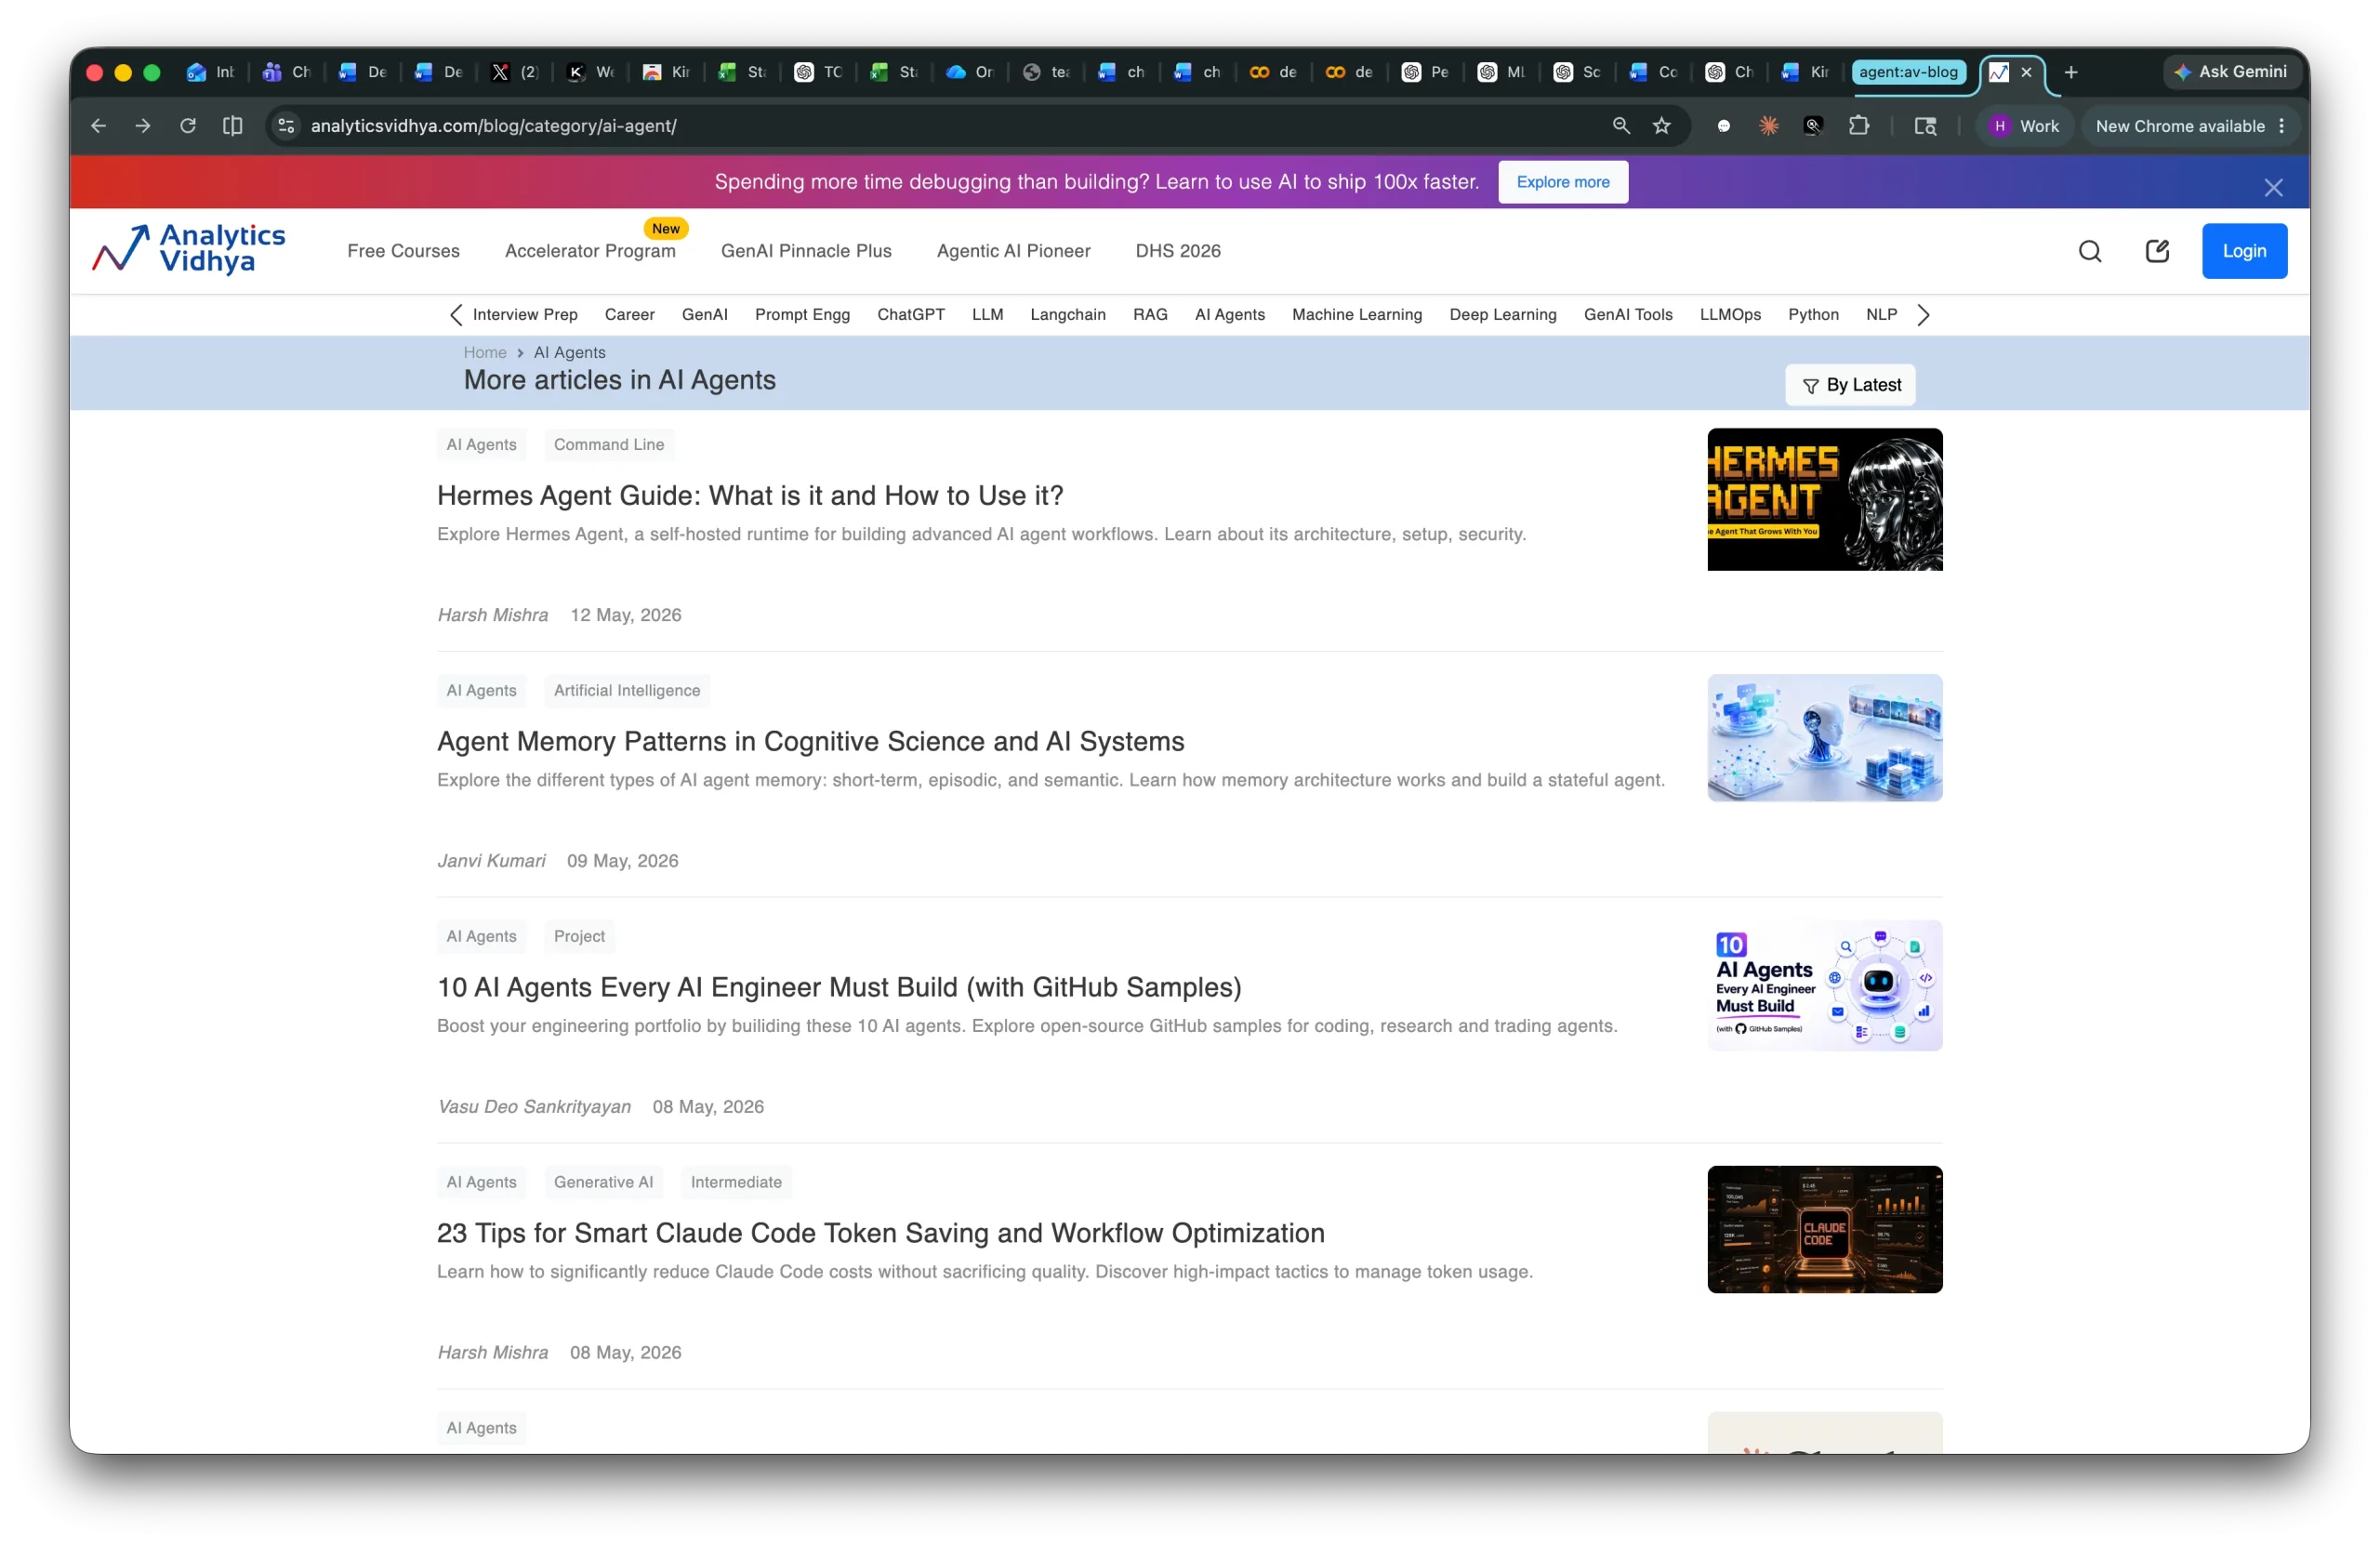Select Prompt Engg category

802,315
